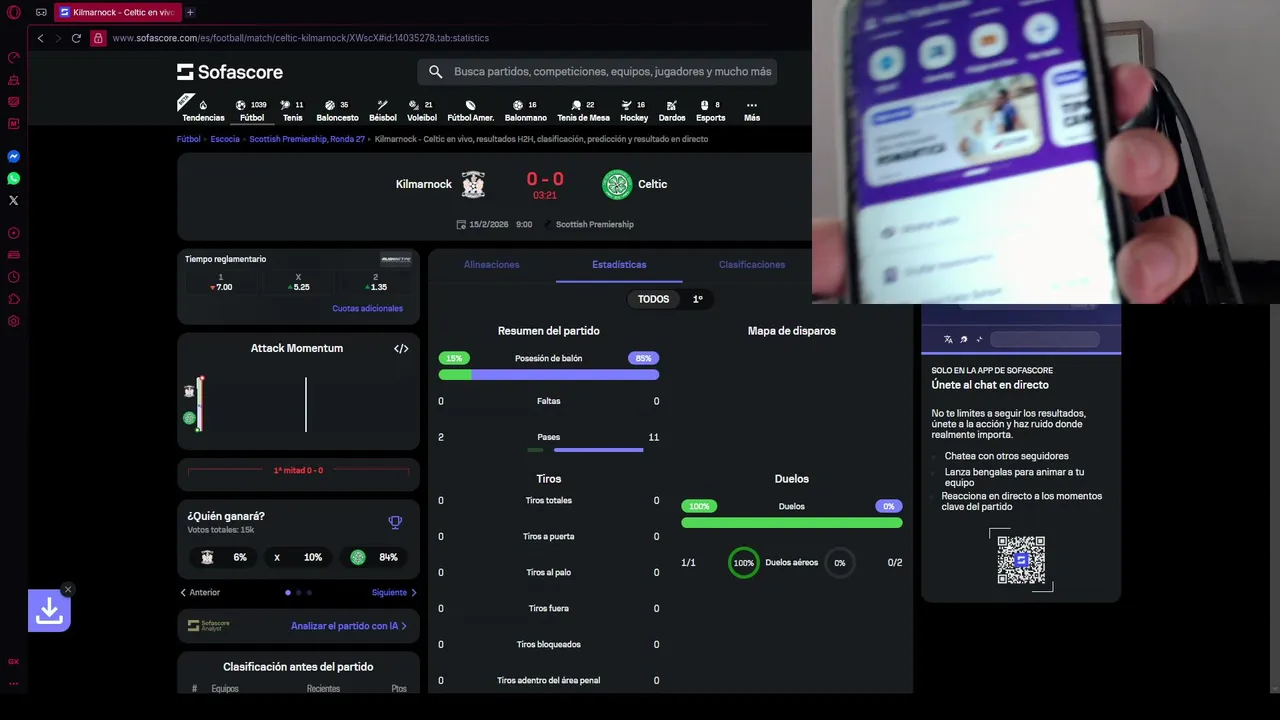Switch to Alineaciones tab
Viewport: 1280px width, 720px height.
[491, 265]
